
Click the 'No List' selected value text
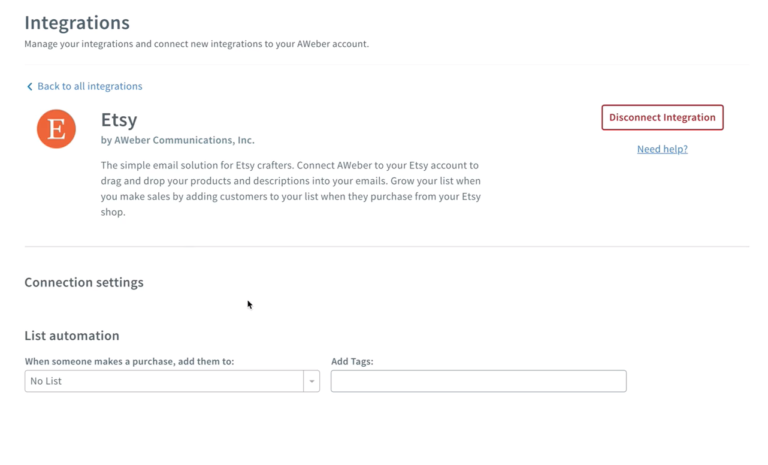[x=46, y=381]
